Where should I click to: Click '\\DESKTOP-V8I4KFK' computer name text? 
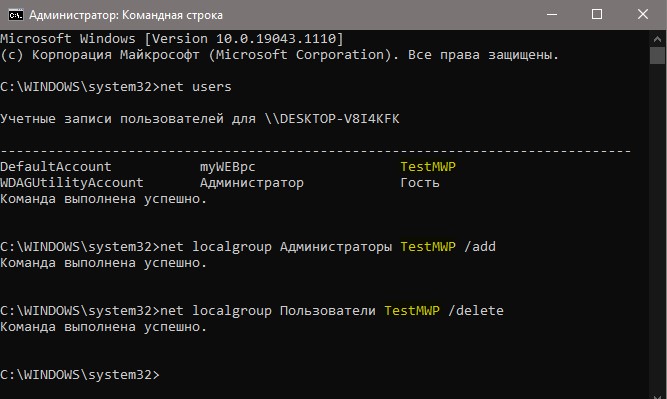tap(332, 119)
